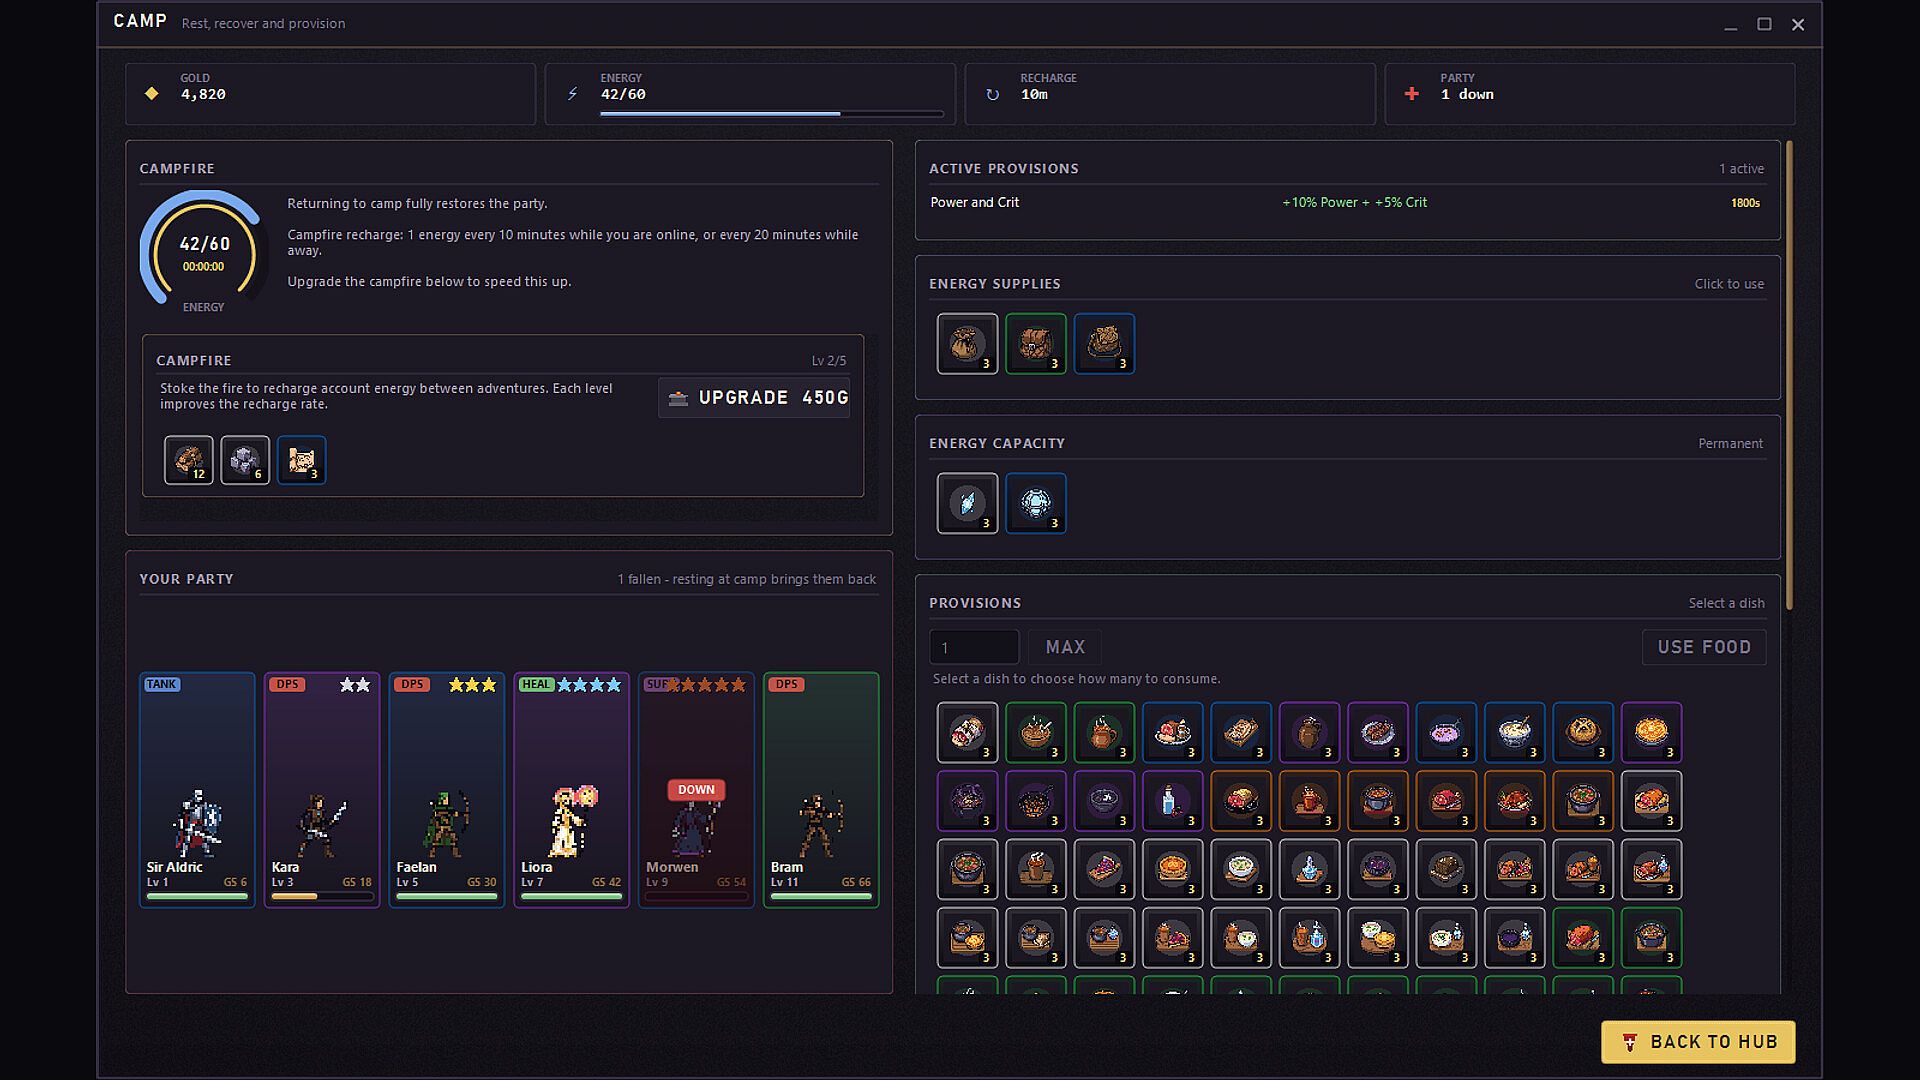Select the downed Morwen party card
Image resolution: width=1920 pixels, height=1080 pixels.
click(696, 790)
